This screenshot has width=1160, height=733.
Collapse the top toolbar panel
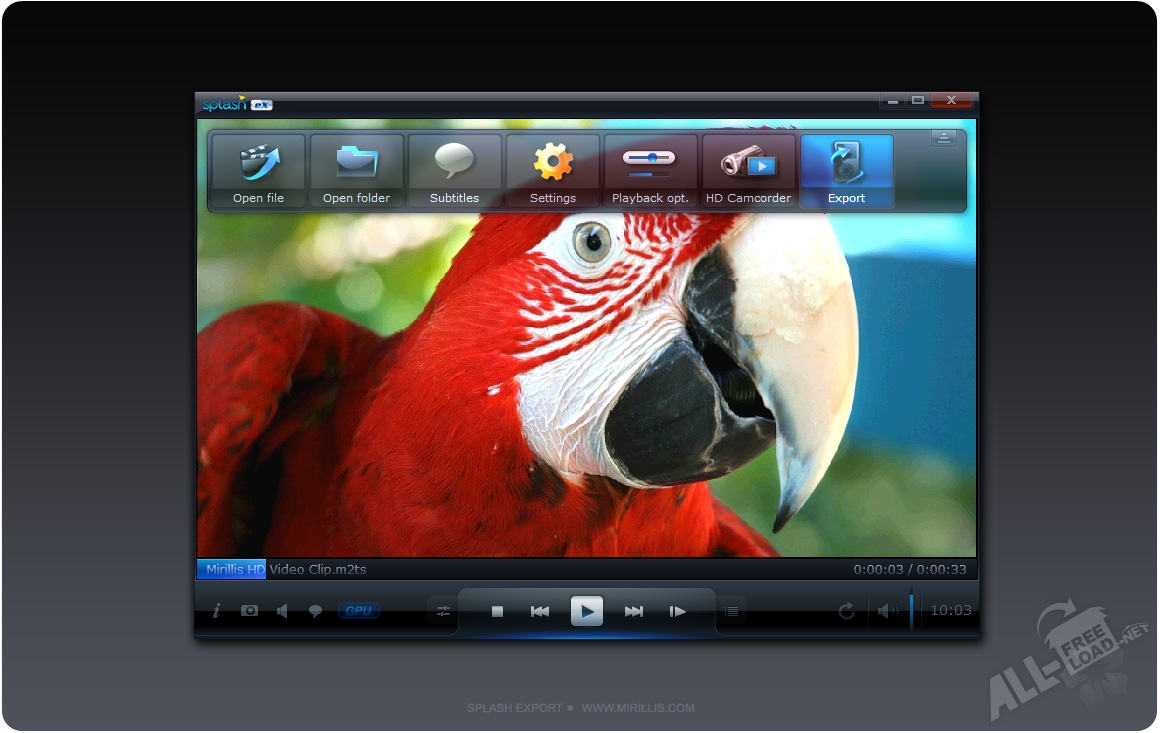point(944,139)
